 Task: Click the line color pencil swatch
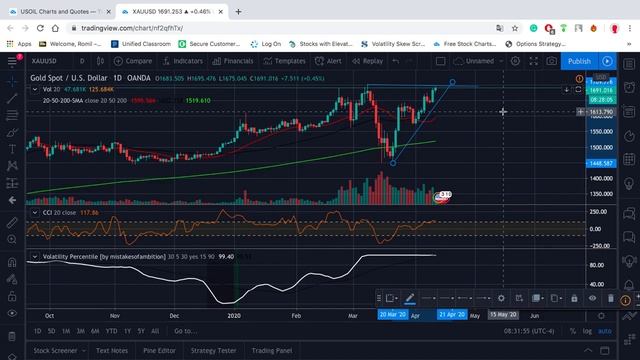410,298
